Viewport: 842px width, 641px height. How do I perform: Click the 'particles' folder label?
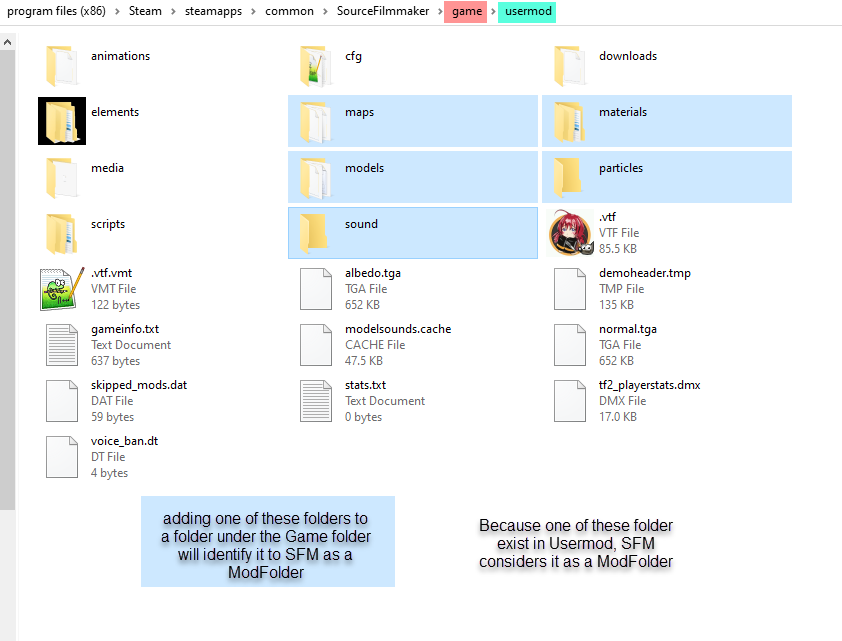[x=621, y=168]
